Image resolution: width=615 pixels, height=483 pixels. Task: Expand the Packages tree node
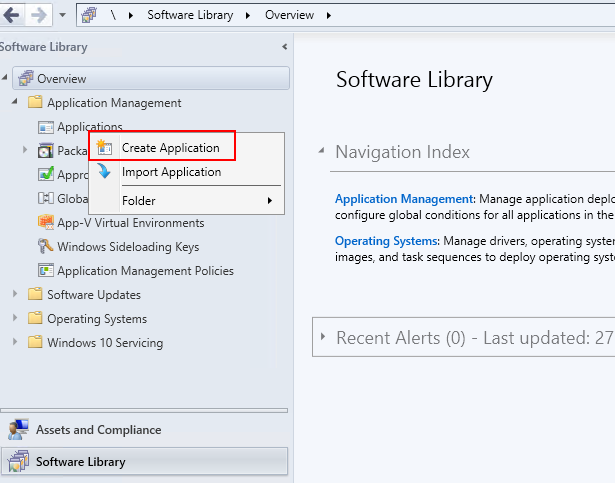click(25, 150)
